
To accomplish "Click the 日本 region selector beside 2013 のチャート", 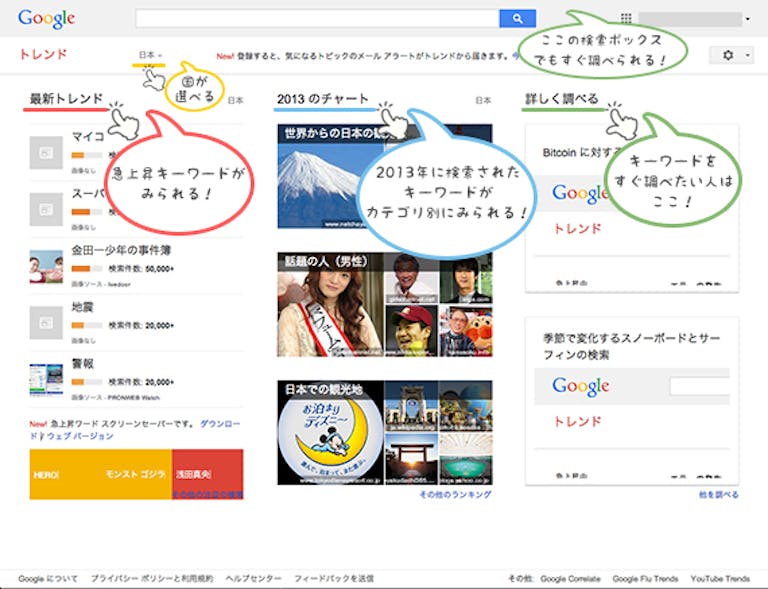I will pyautogui.click(x=483, y=100).
